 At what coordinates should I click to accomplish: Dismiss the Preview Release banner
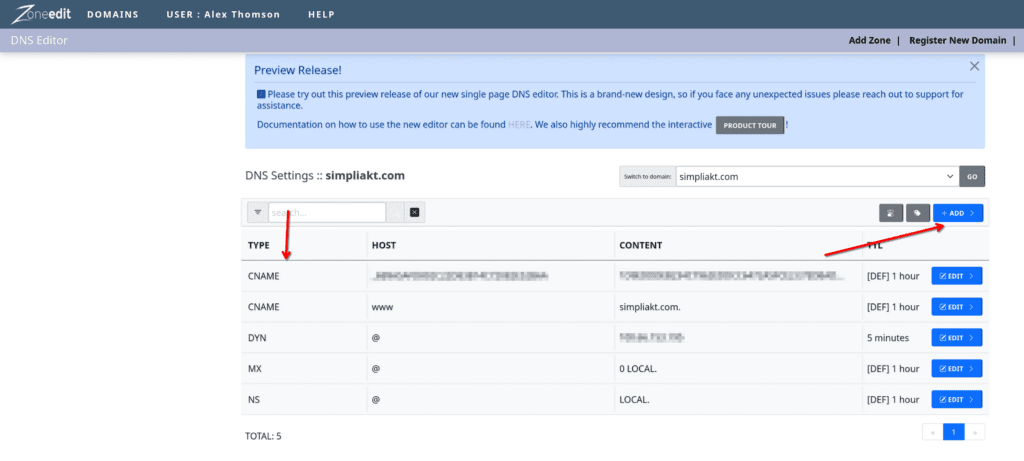974,66
